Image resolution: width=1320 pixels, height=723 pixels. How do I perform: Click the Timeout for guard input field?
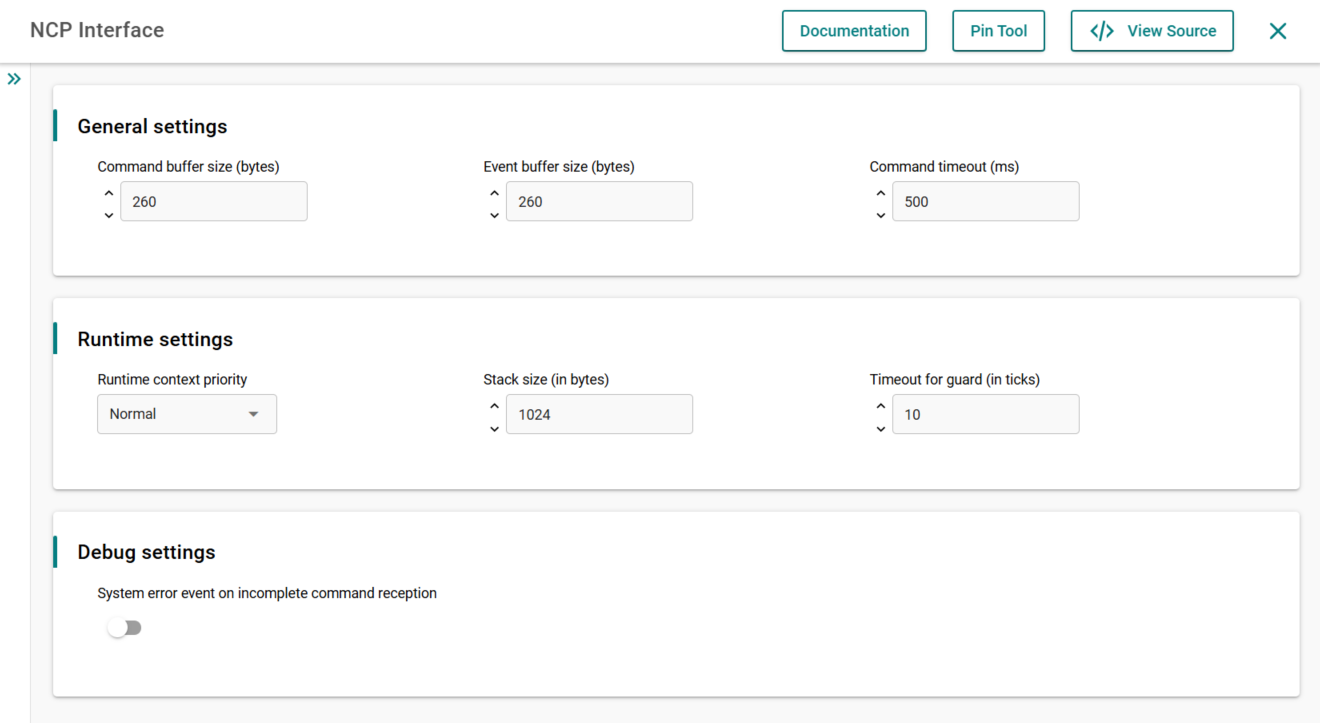(x=985, y=414)
